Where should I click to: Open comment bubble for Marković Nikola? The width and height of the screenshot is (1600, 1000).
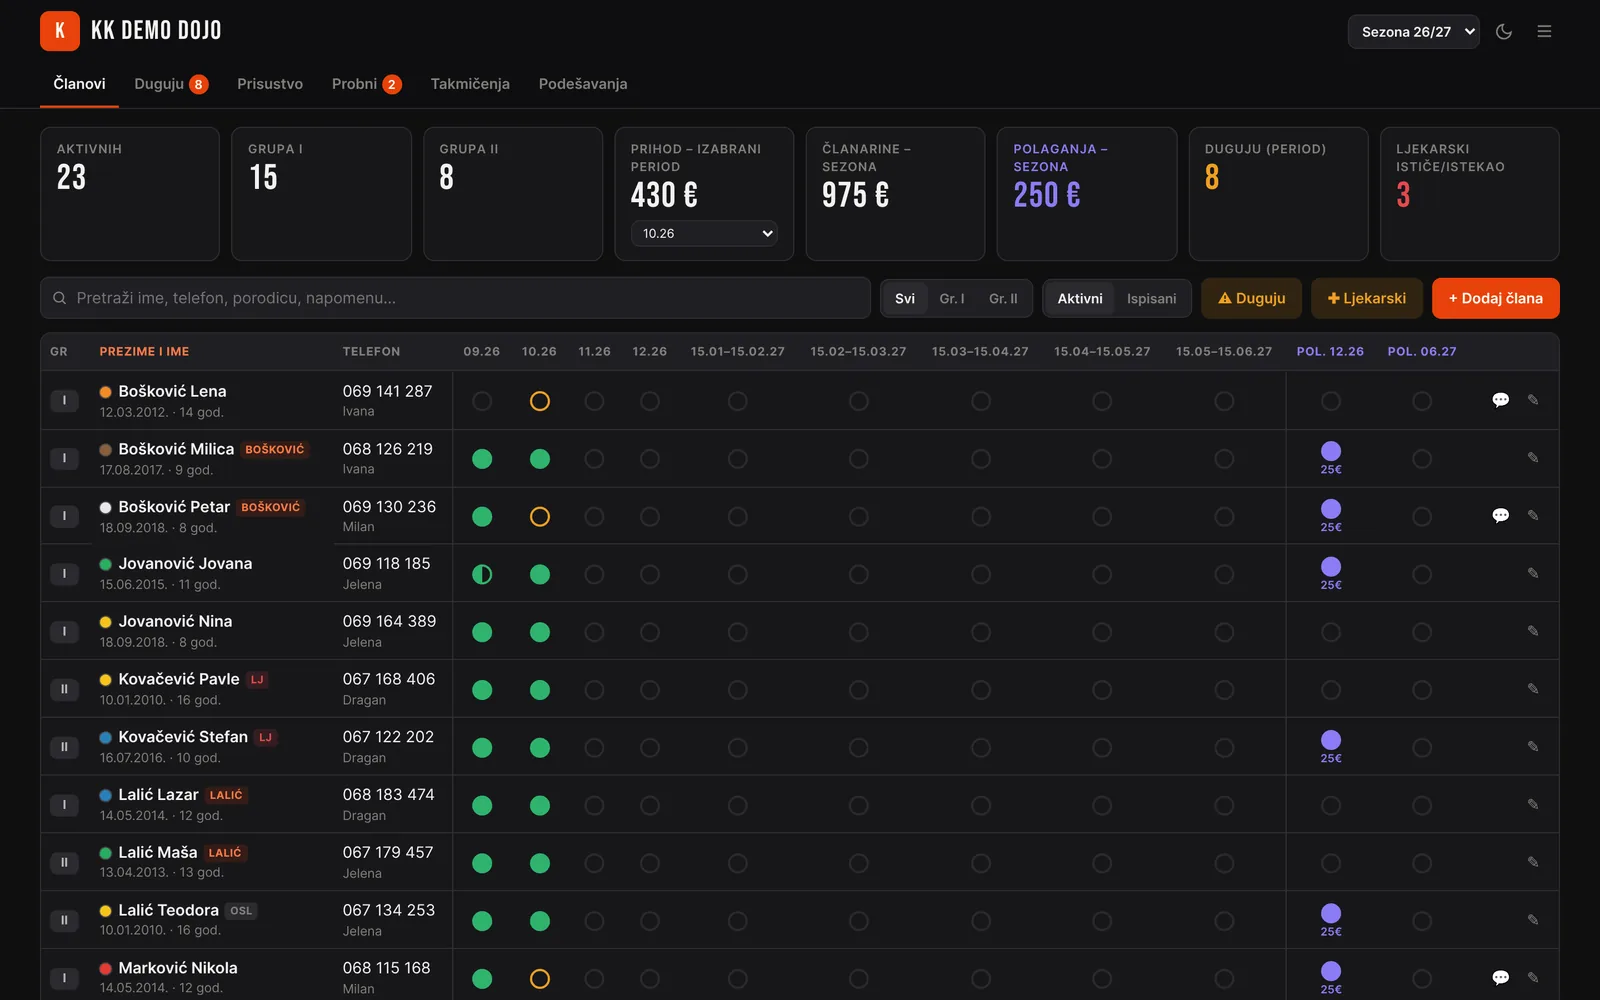(x=1500, y=978)
